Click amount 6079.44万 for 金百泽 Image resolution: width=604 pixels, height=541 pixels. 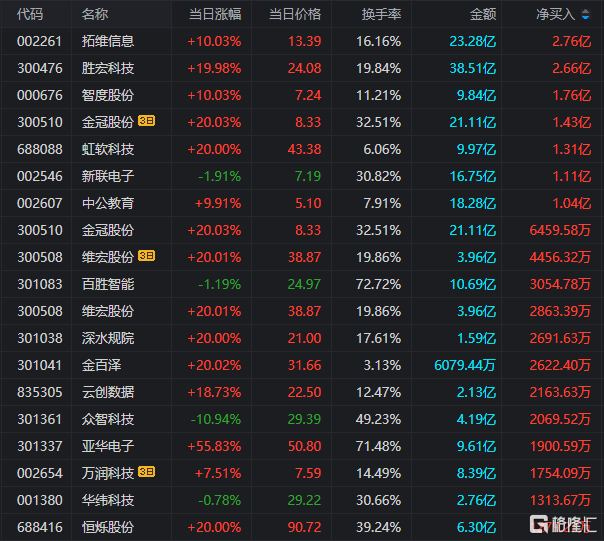point(465,365)
